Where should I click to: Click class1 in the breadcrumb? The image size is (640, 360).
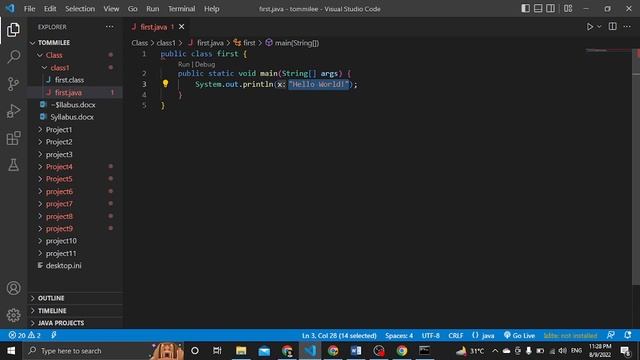(x=166, y=43)
